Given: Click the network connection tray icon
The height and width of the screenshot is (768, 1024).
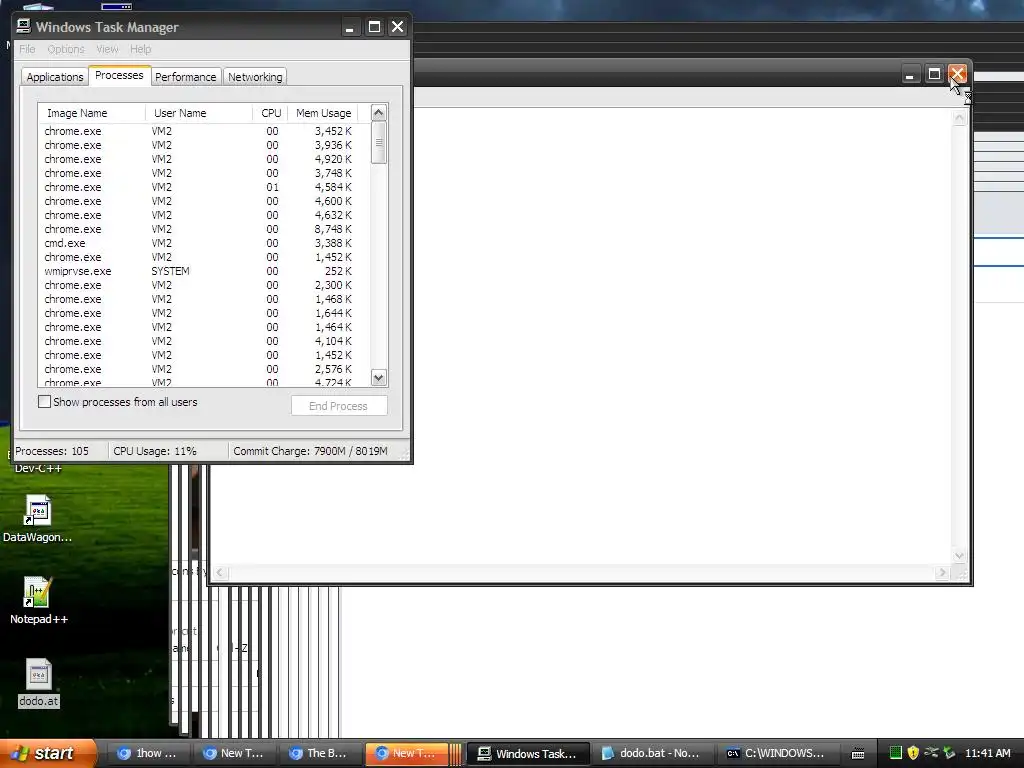Looking at the screenshot, I should coord(931,753).
